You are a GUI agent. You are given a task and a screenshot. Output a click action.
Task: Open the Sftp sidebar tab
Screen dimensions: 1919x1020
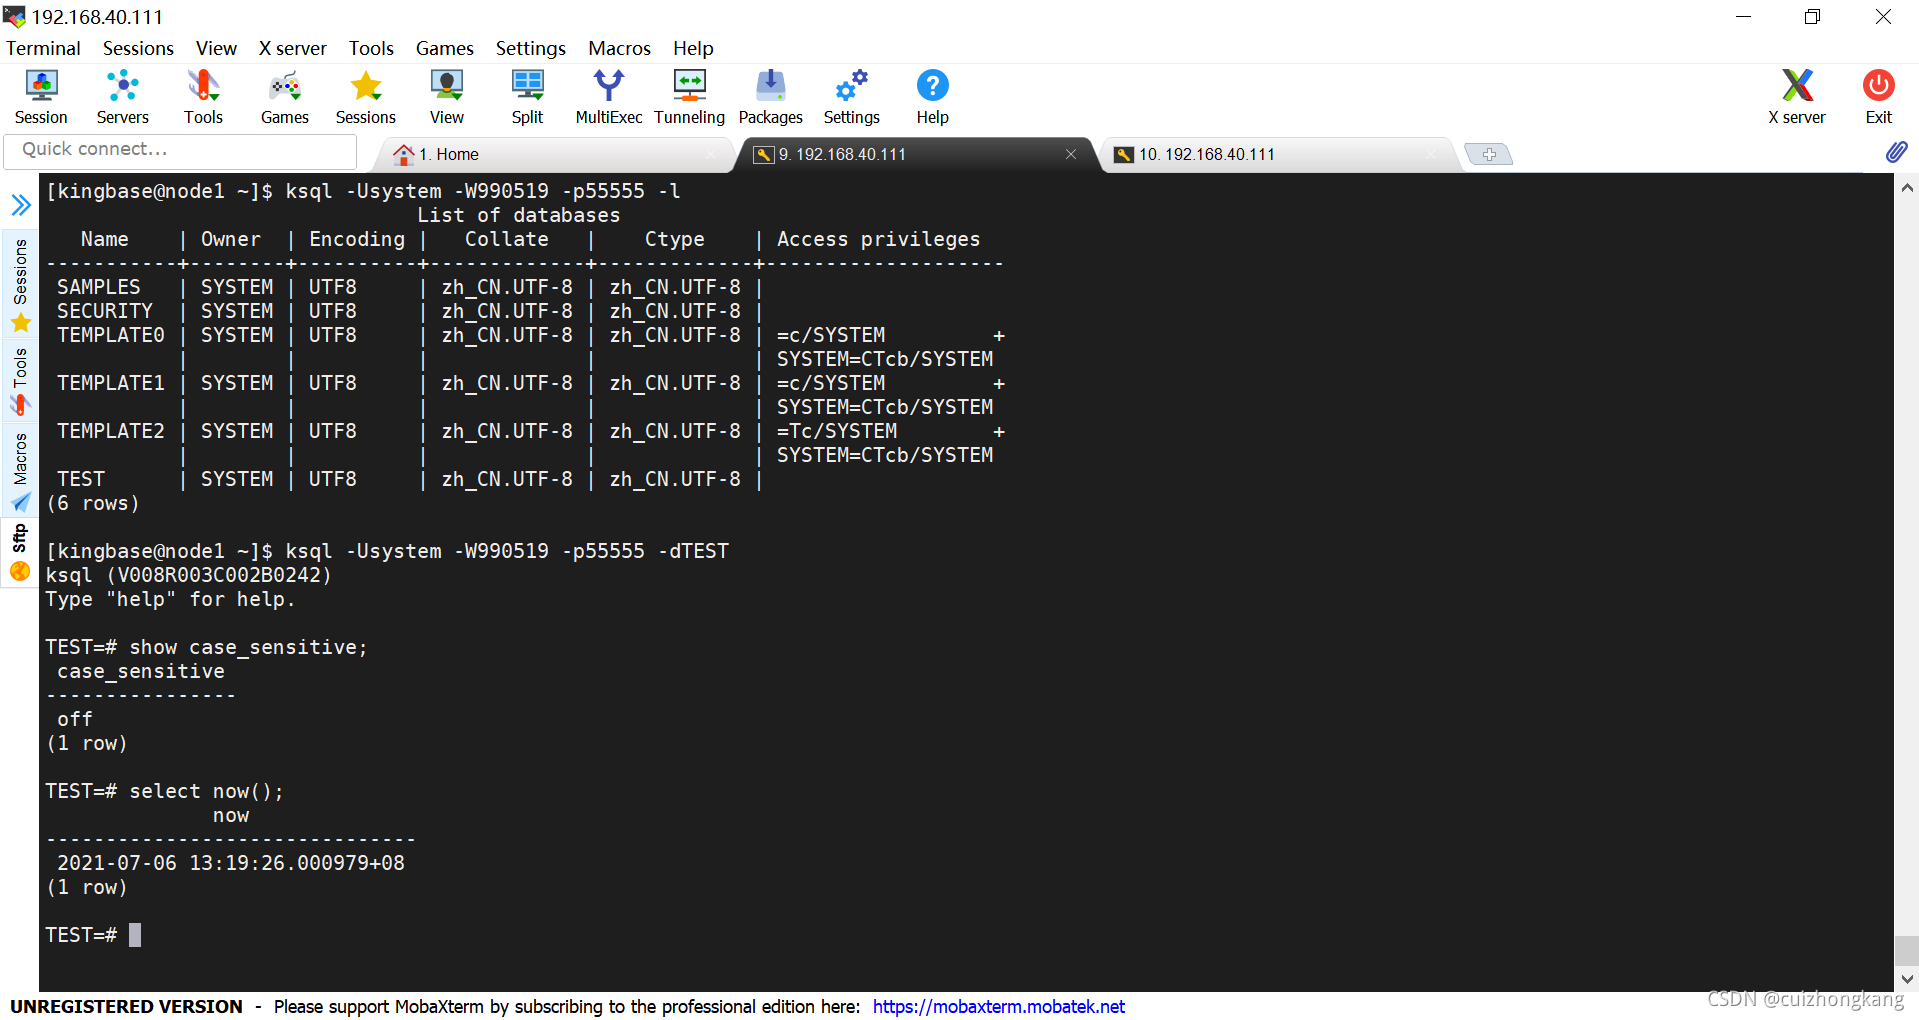click(20, 552)
